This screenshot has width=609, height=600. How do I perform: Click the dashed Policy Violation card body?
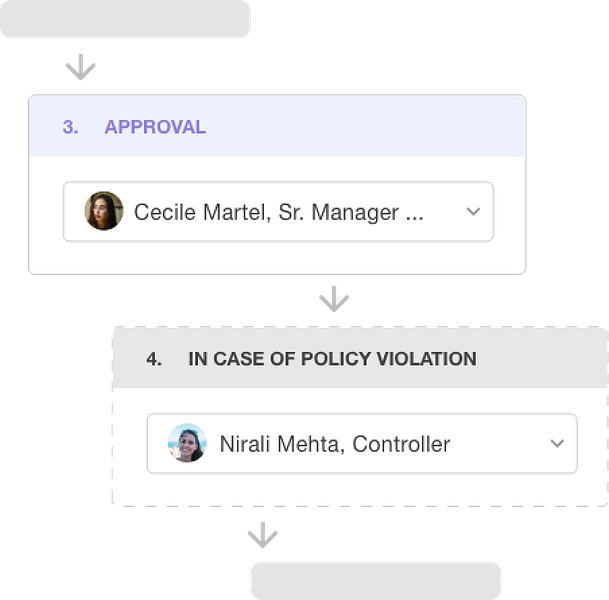(360, 489)
